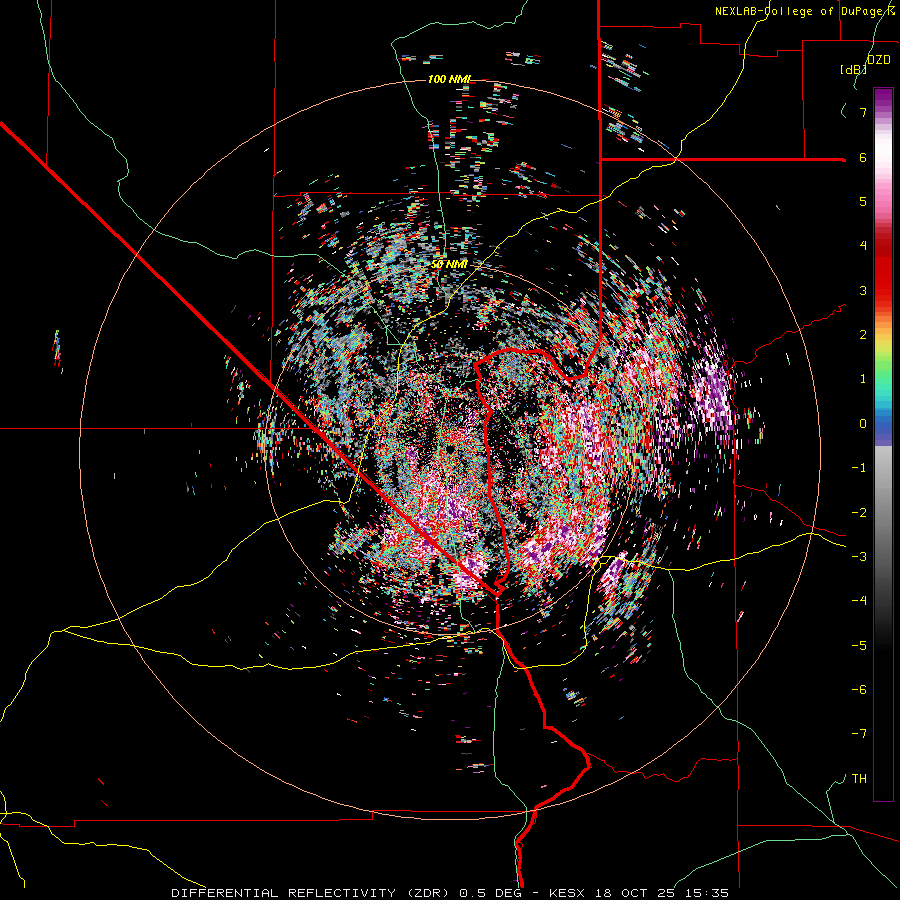The image size is (900, 900).
Task: Click the 1 value on the color scale
Action: (x=863, y=379)
